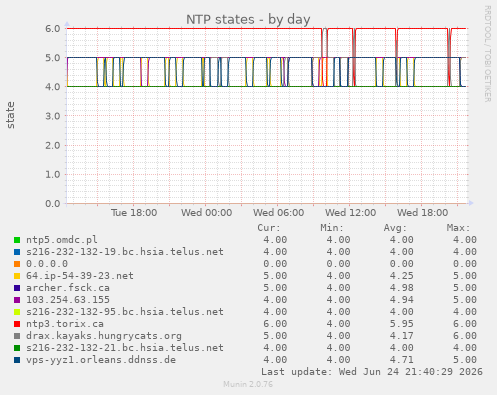Select s216-232-132-19.bc.hsia.telus.net label
The image size is (497, 395).
(x=125, y=252)
